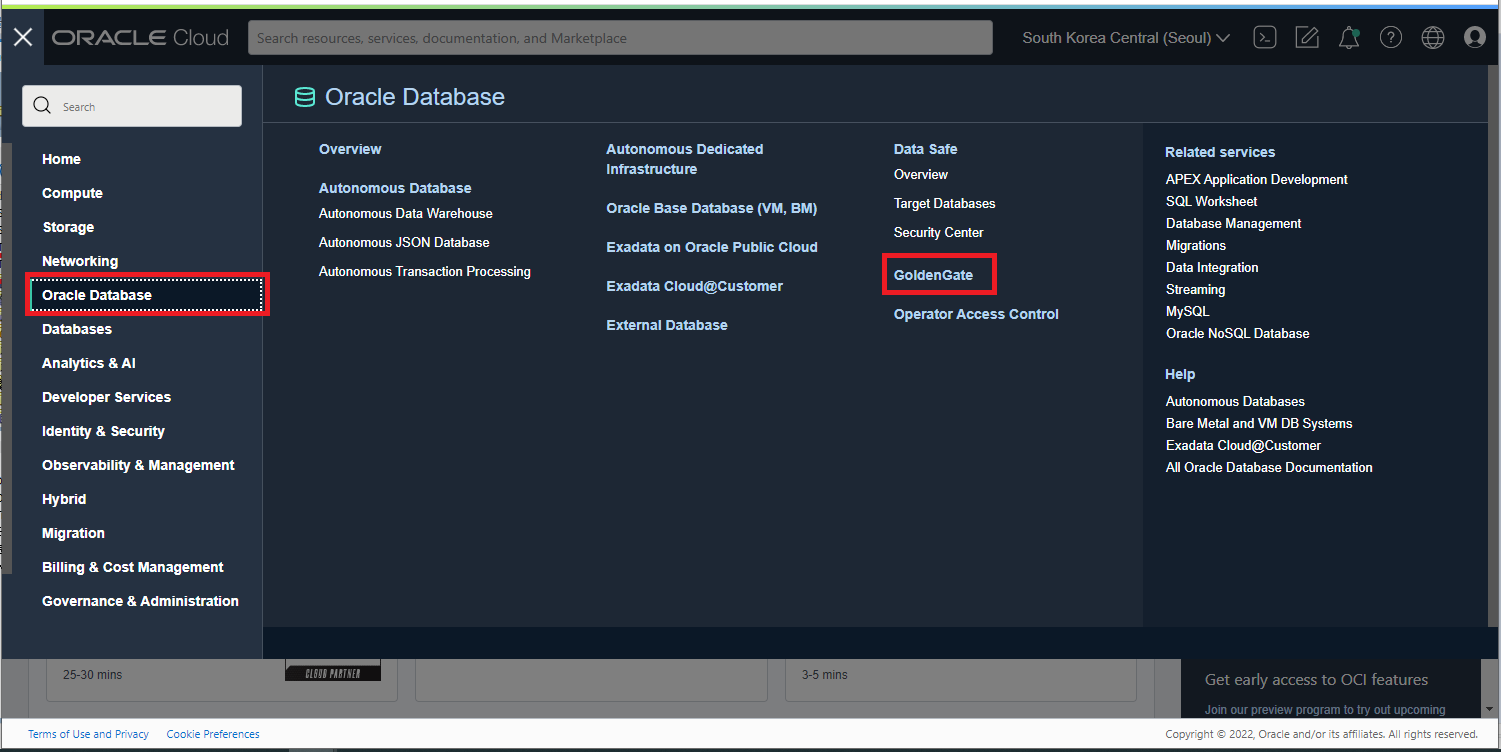Open Operator Access Control
The height and width of the screenshot is (752, 1501).
(x=976, y=314)
